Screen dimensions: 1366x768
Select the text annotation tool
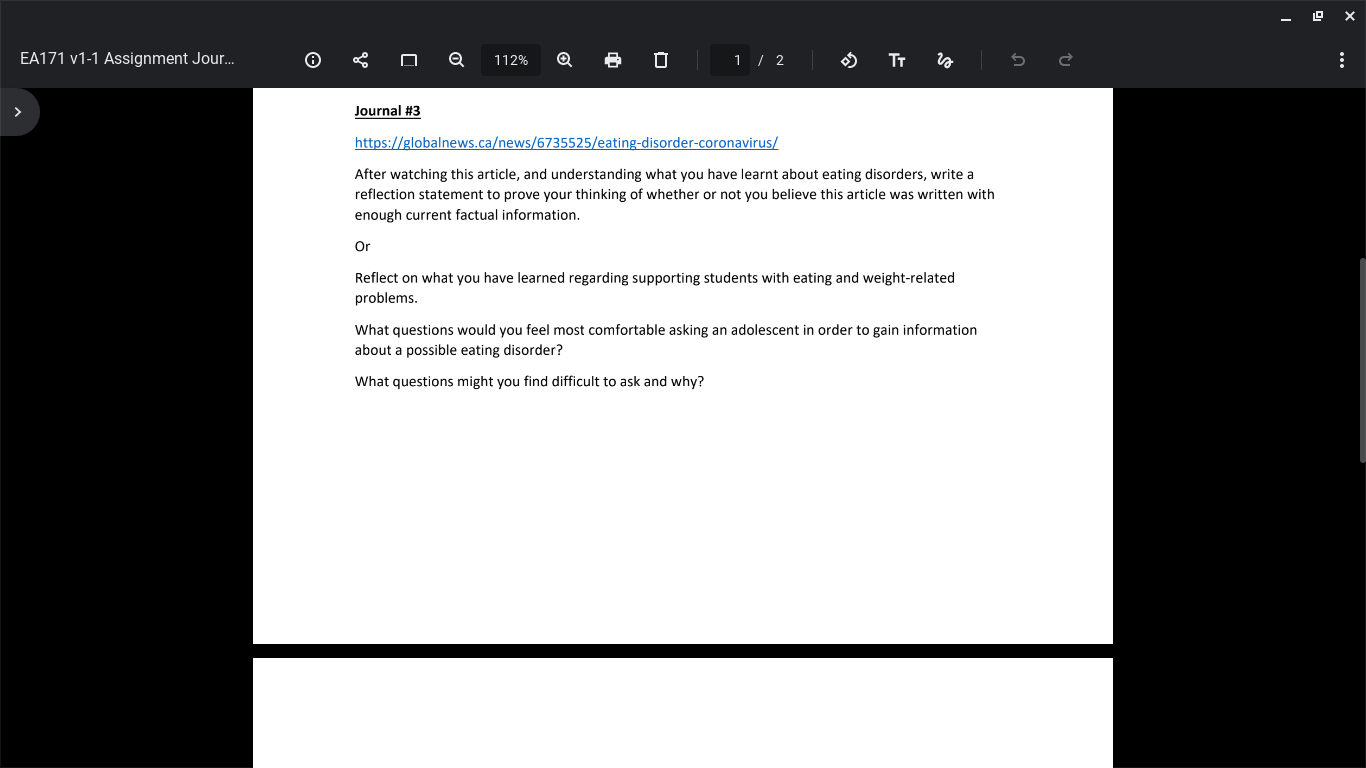tap(897, 60)
